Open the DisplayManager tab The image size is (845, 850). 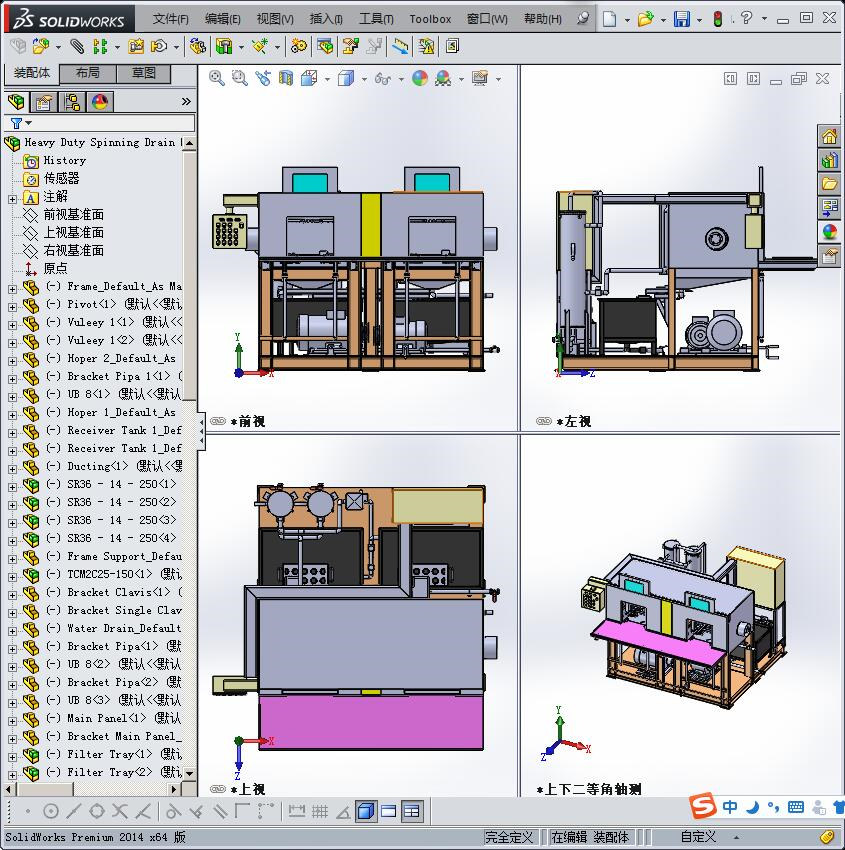pyautogui.click(x=100, y=101)
